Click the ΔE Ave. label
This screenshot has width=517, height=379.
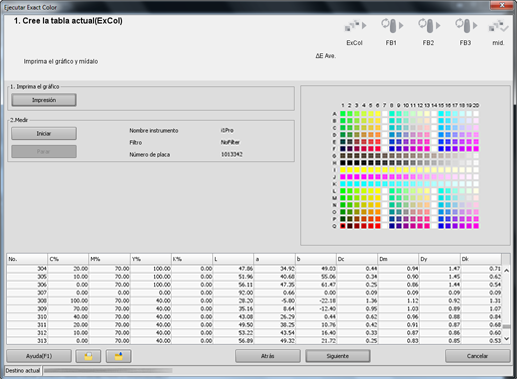(x=325, y=56)
